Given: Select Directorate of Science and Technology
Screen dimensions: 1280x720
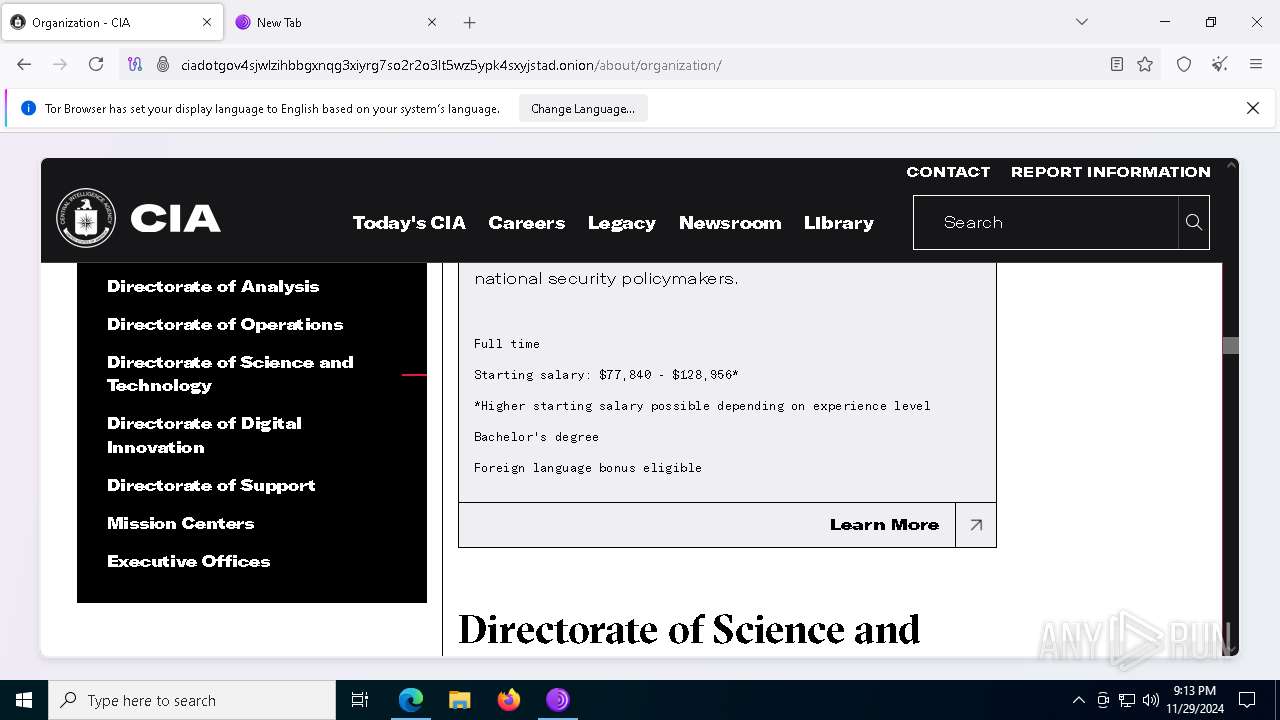Looking at the screenshot, I should 230,374.
